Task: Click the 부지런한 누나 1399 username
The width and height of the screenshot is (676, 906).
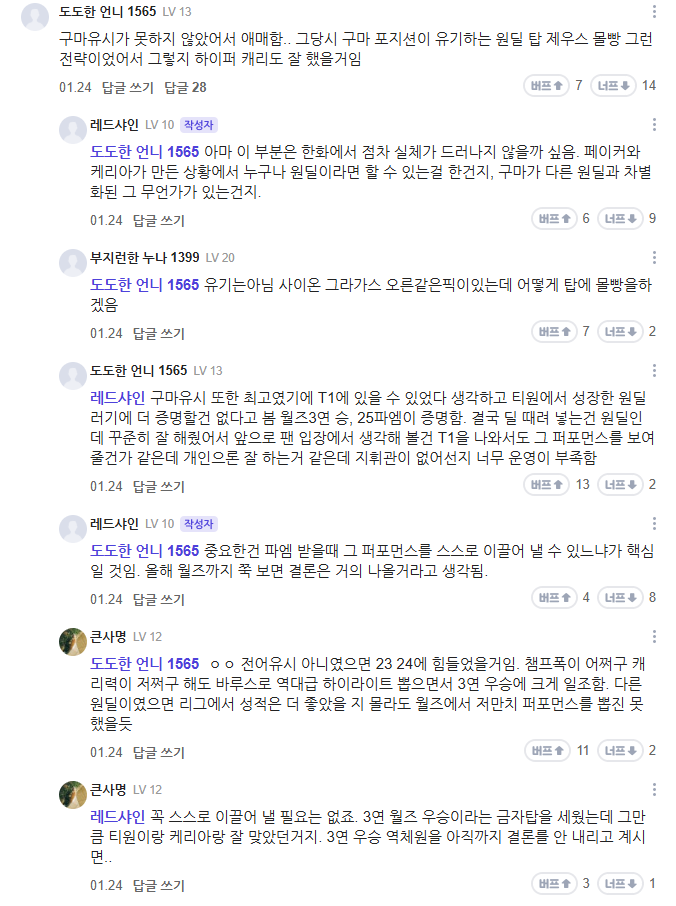Action: coord(144,257)
